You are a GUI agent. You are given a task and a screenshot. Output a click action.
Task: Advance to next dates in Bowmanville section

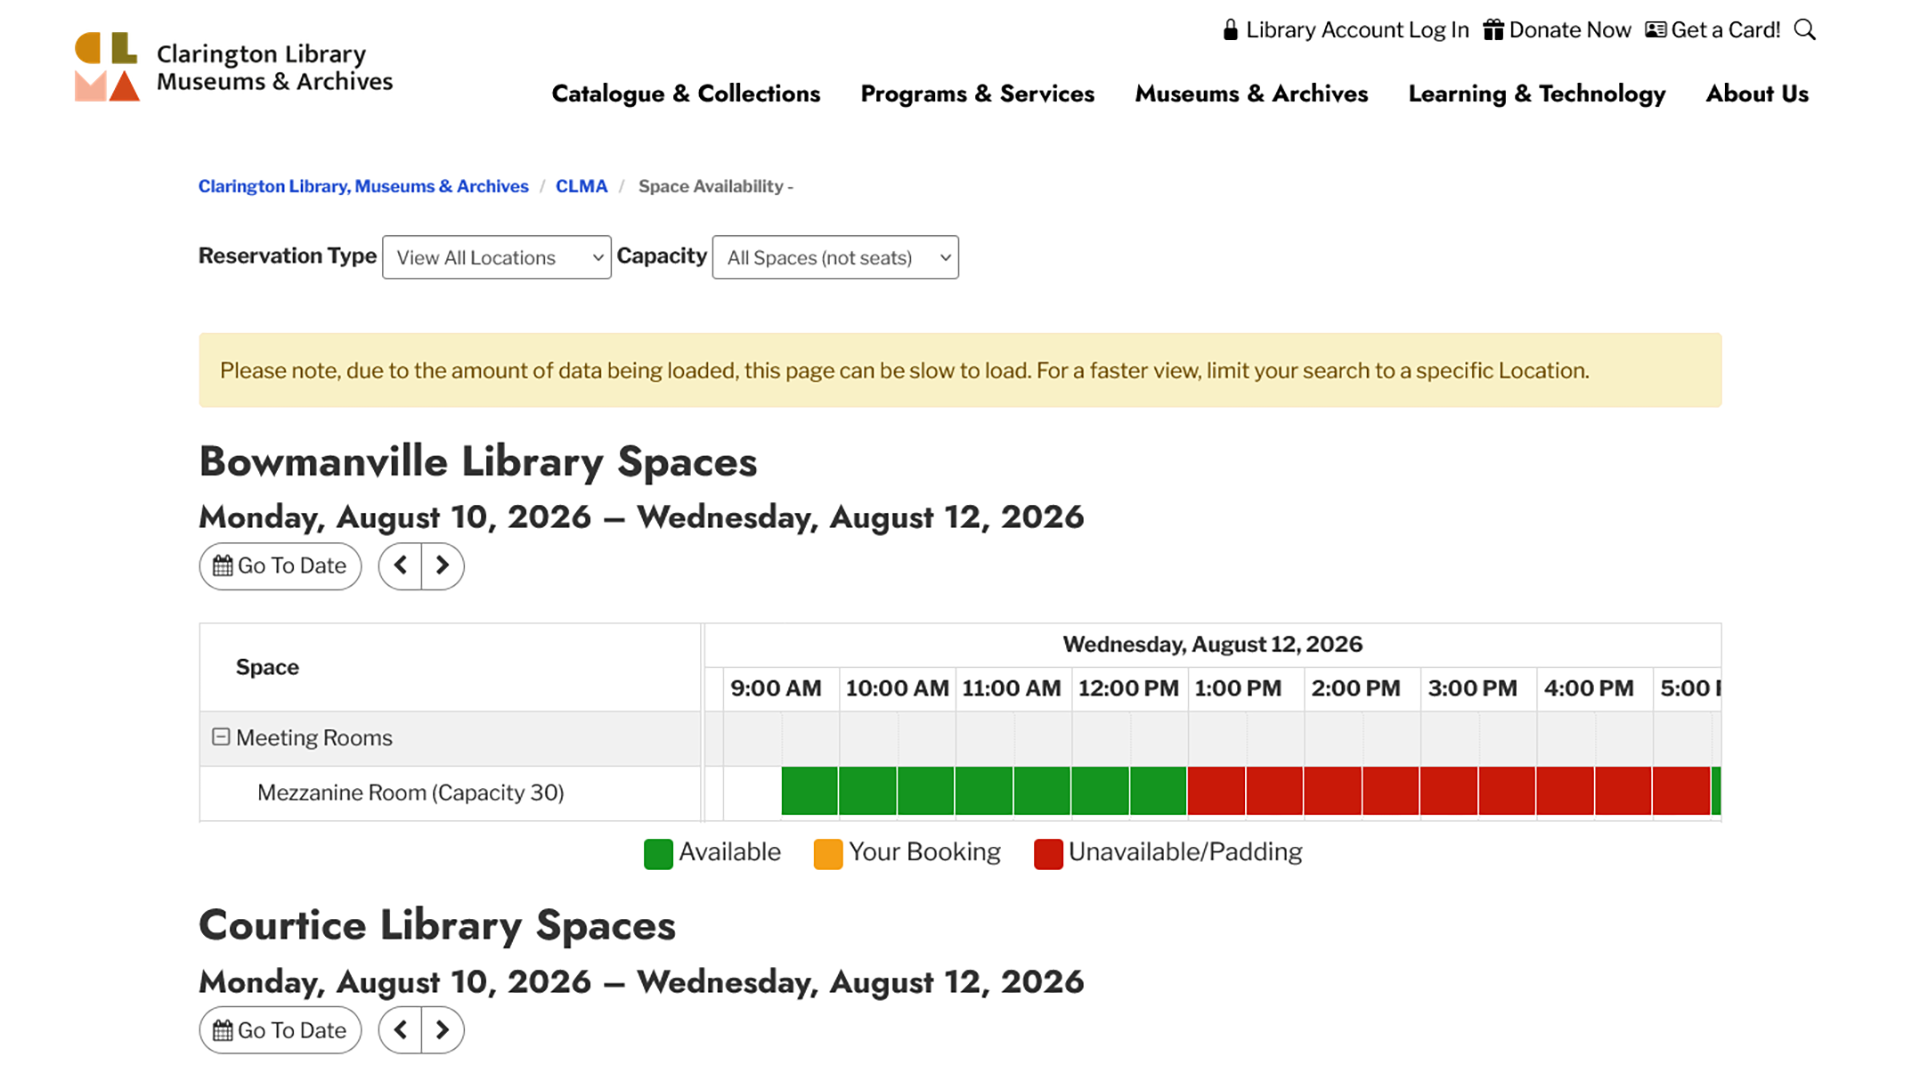443,566
